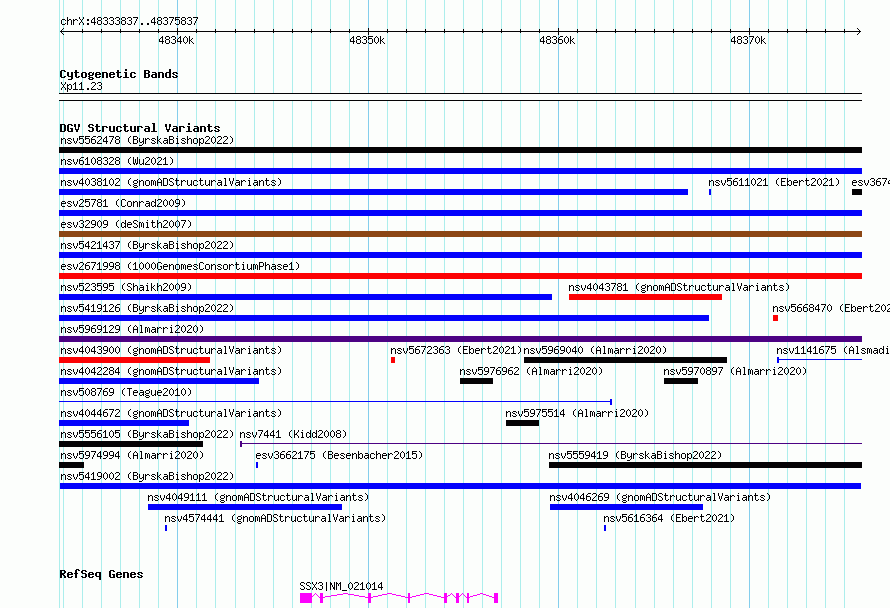890x608 pixels.
Task: Click the small red marker under nsv5668470
Action: [775, 318]
